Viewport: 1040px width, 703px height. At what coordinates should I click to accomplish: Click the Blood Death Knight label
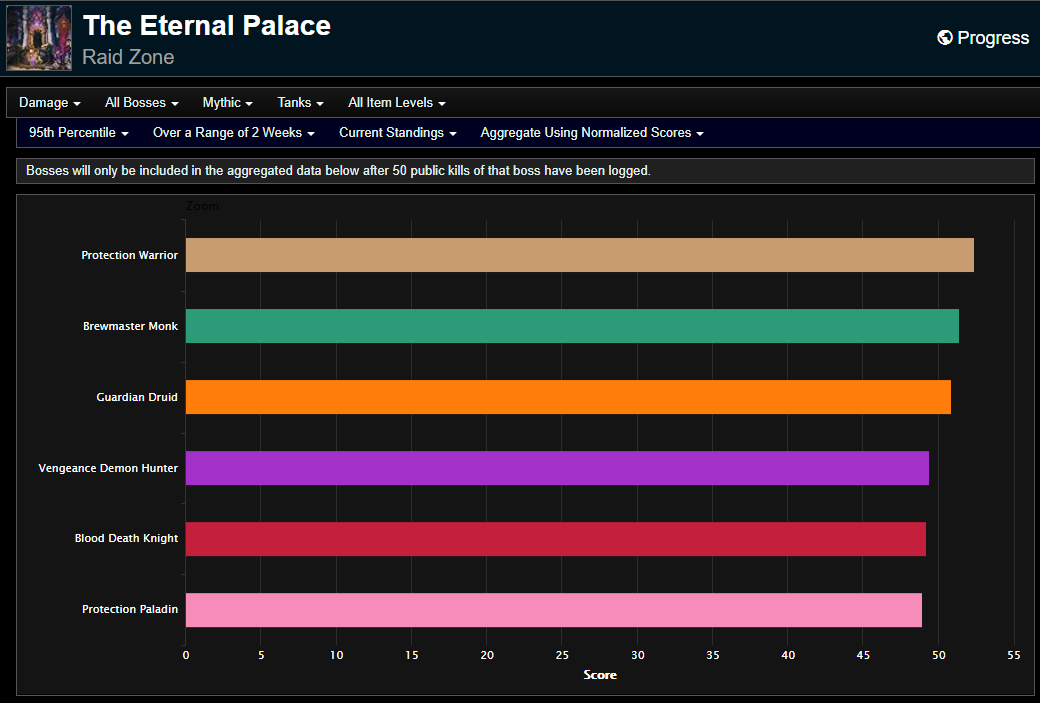126,539
